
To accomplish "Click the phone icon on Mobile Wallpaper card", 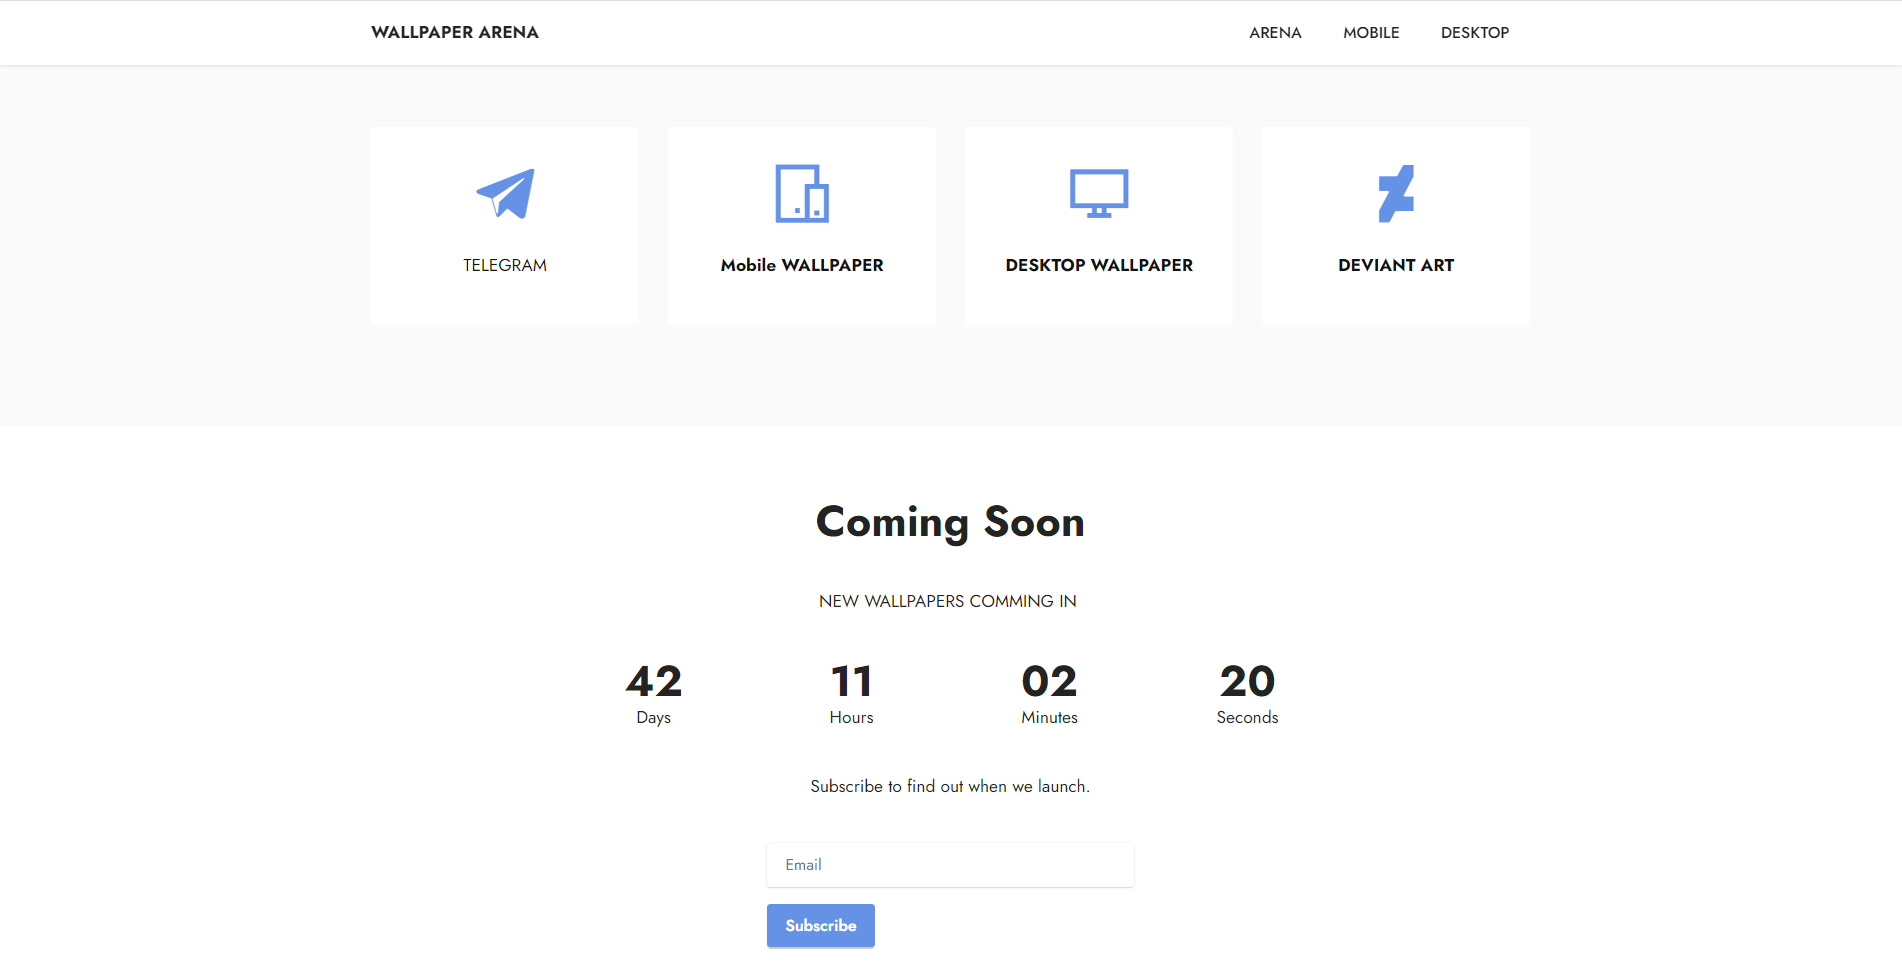I will pos(801,194).
